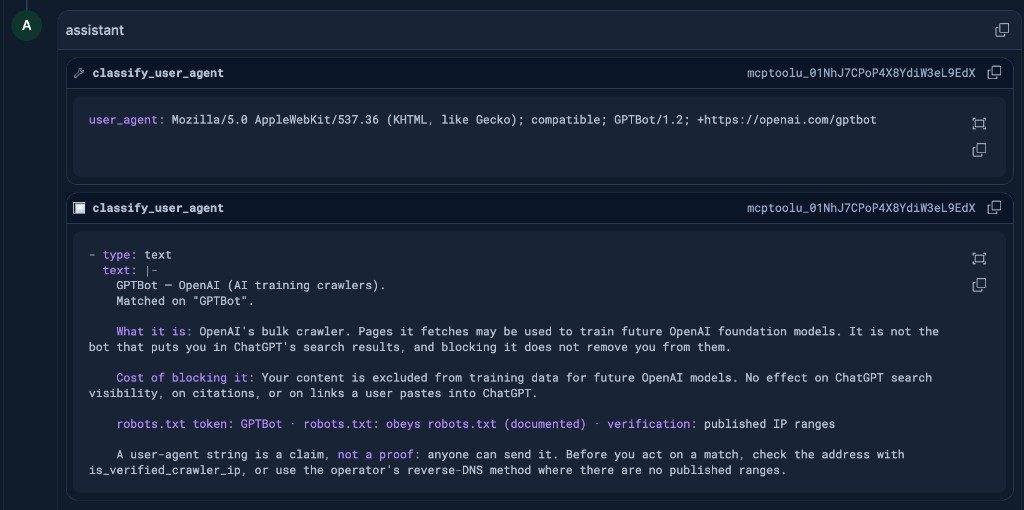Screen dimensions: 1024x510
Task: Click the green A avatar icon
Action: tap(27, 25)
